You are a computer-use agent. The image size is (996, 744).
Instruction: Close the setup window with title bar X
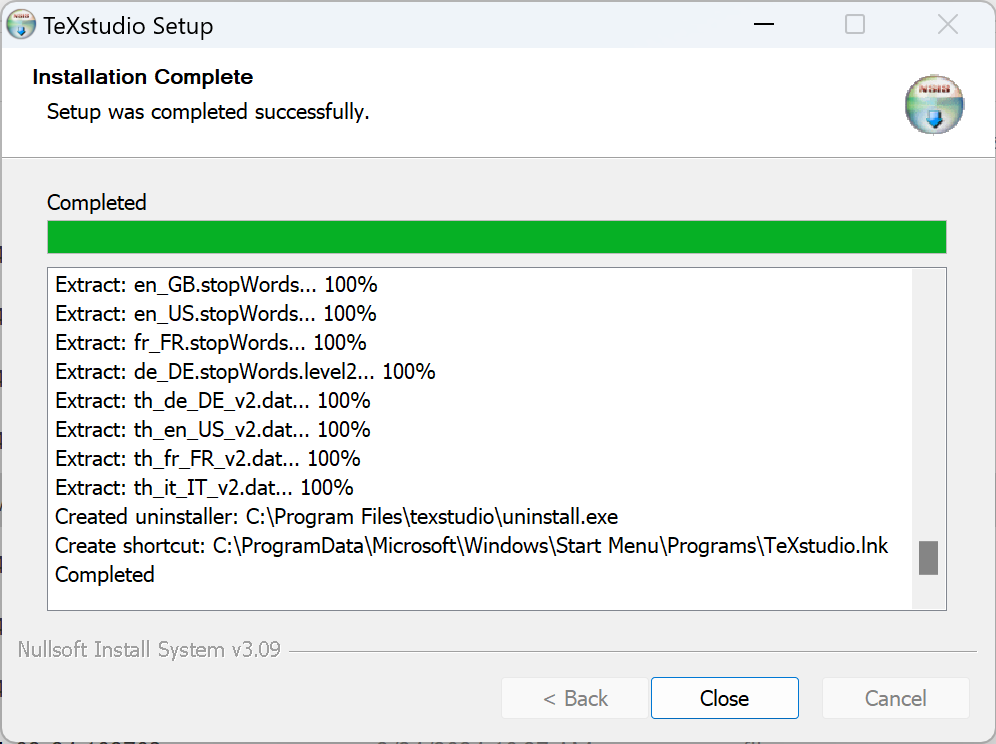click(947, 25)
